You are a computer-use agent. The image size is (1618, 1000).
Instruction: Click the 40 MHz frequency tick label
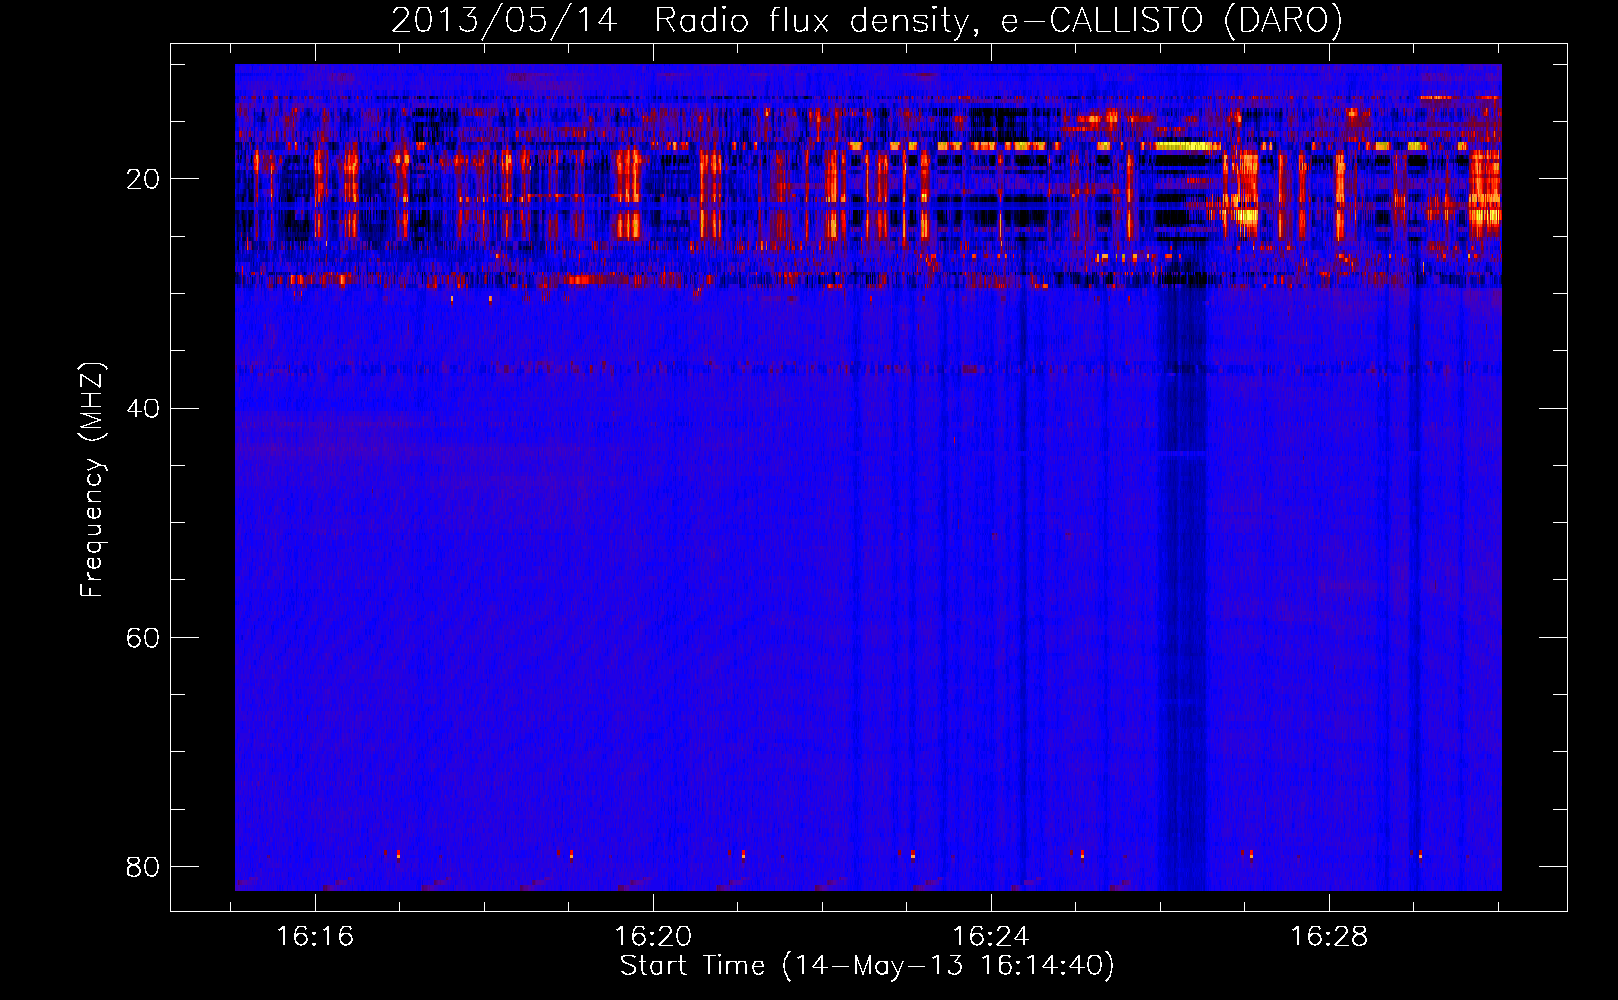pyautogui.click(x=143, y=409)
